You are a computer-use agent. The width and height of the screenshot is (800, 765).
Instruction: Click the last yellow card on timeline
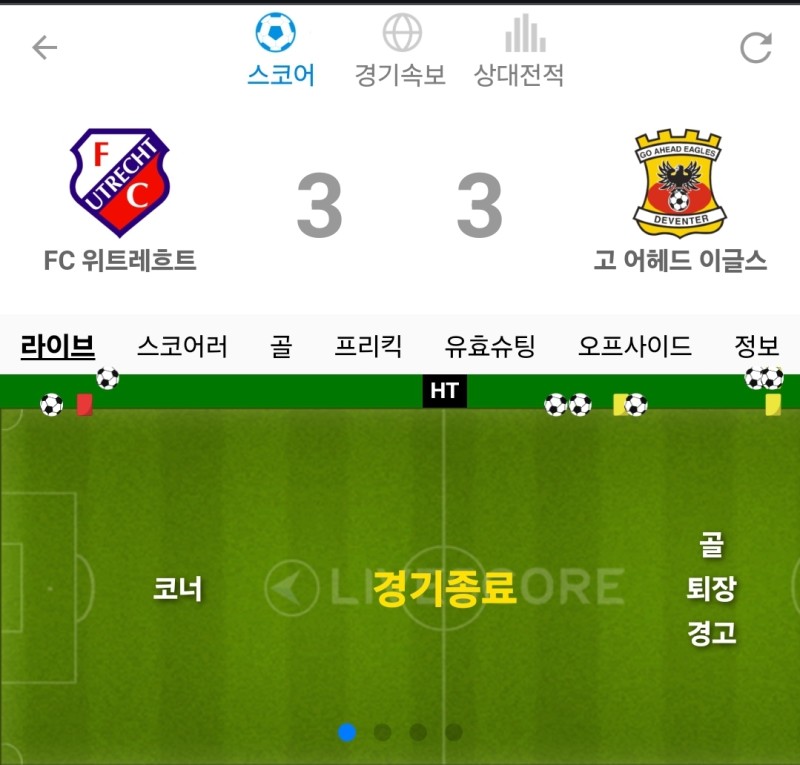[x=773, y=405]
